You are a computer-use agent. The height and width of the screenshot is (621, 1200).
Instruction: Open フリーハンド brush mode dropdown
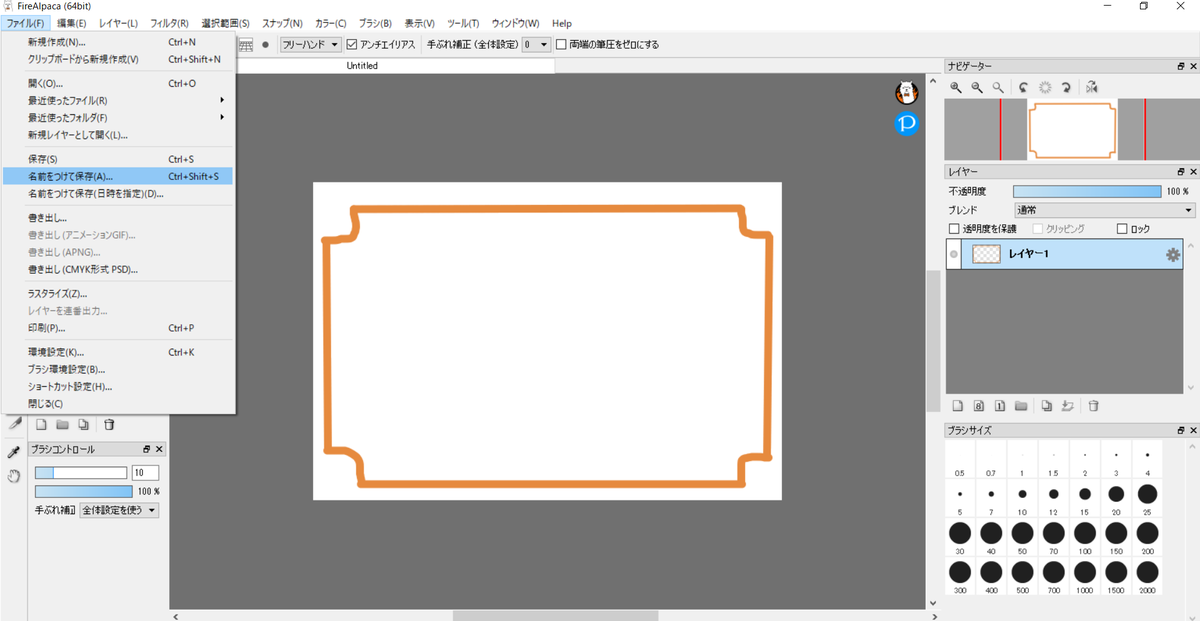pos(310,44)
